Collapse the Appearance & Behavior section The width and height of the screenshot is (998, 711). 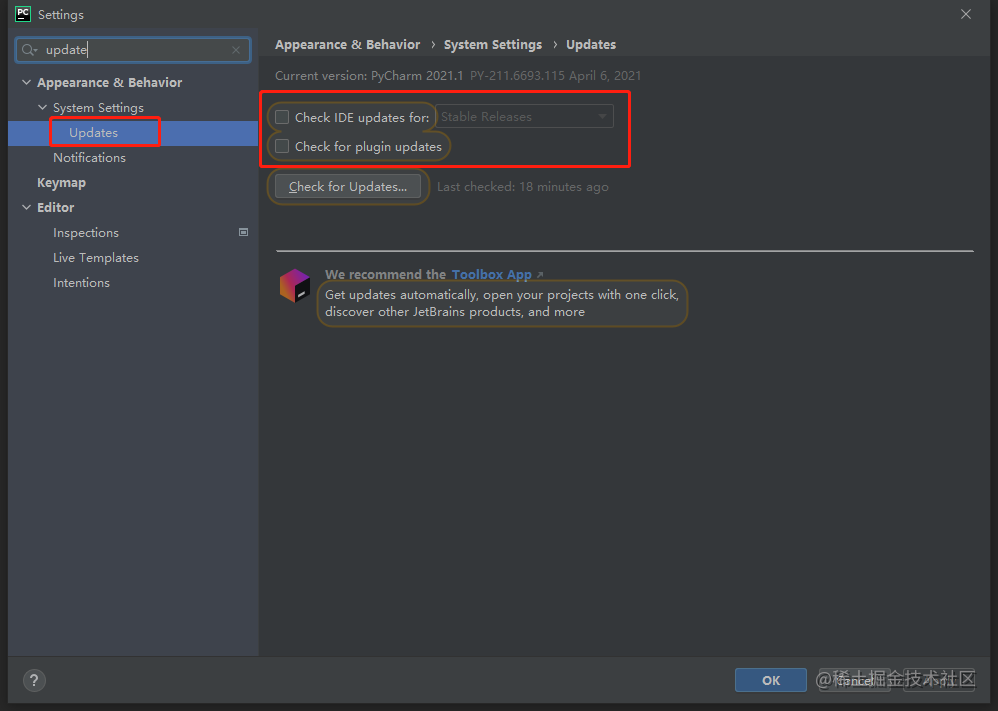[x=26, y=82]
